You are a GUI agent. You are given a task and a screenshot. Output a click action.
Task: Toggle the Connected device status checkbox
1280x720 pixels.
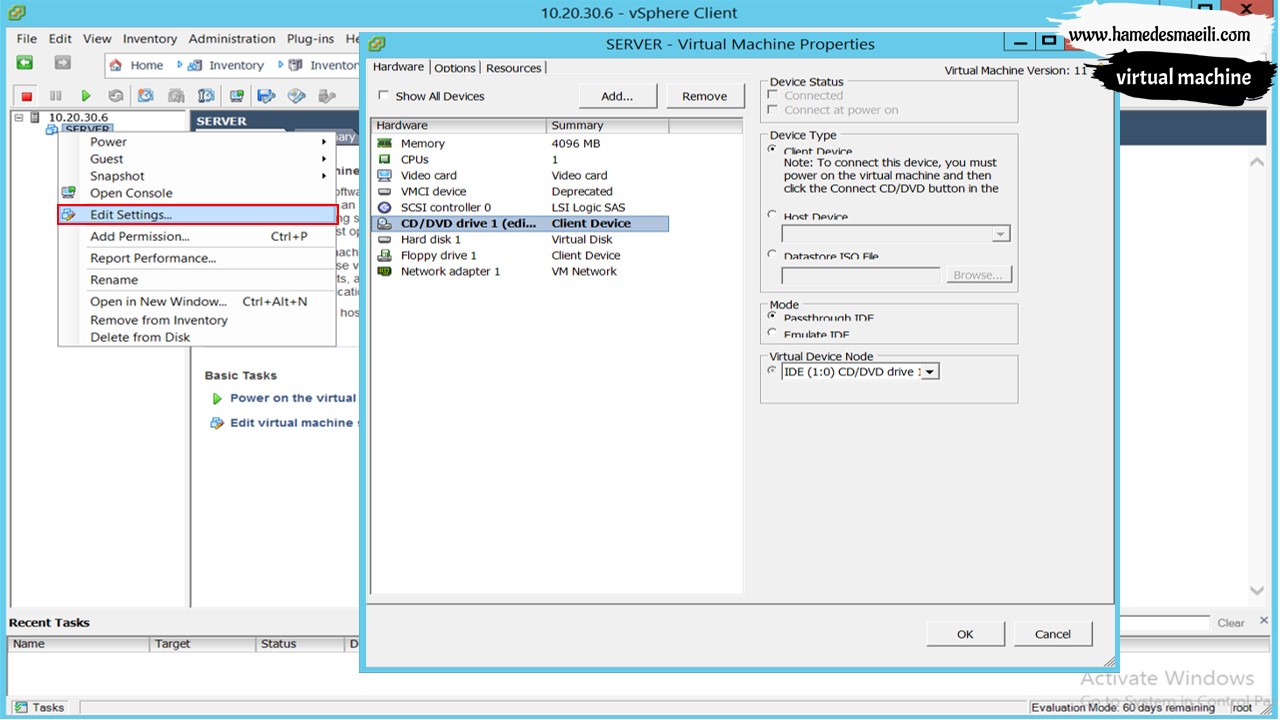(772, 95)
